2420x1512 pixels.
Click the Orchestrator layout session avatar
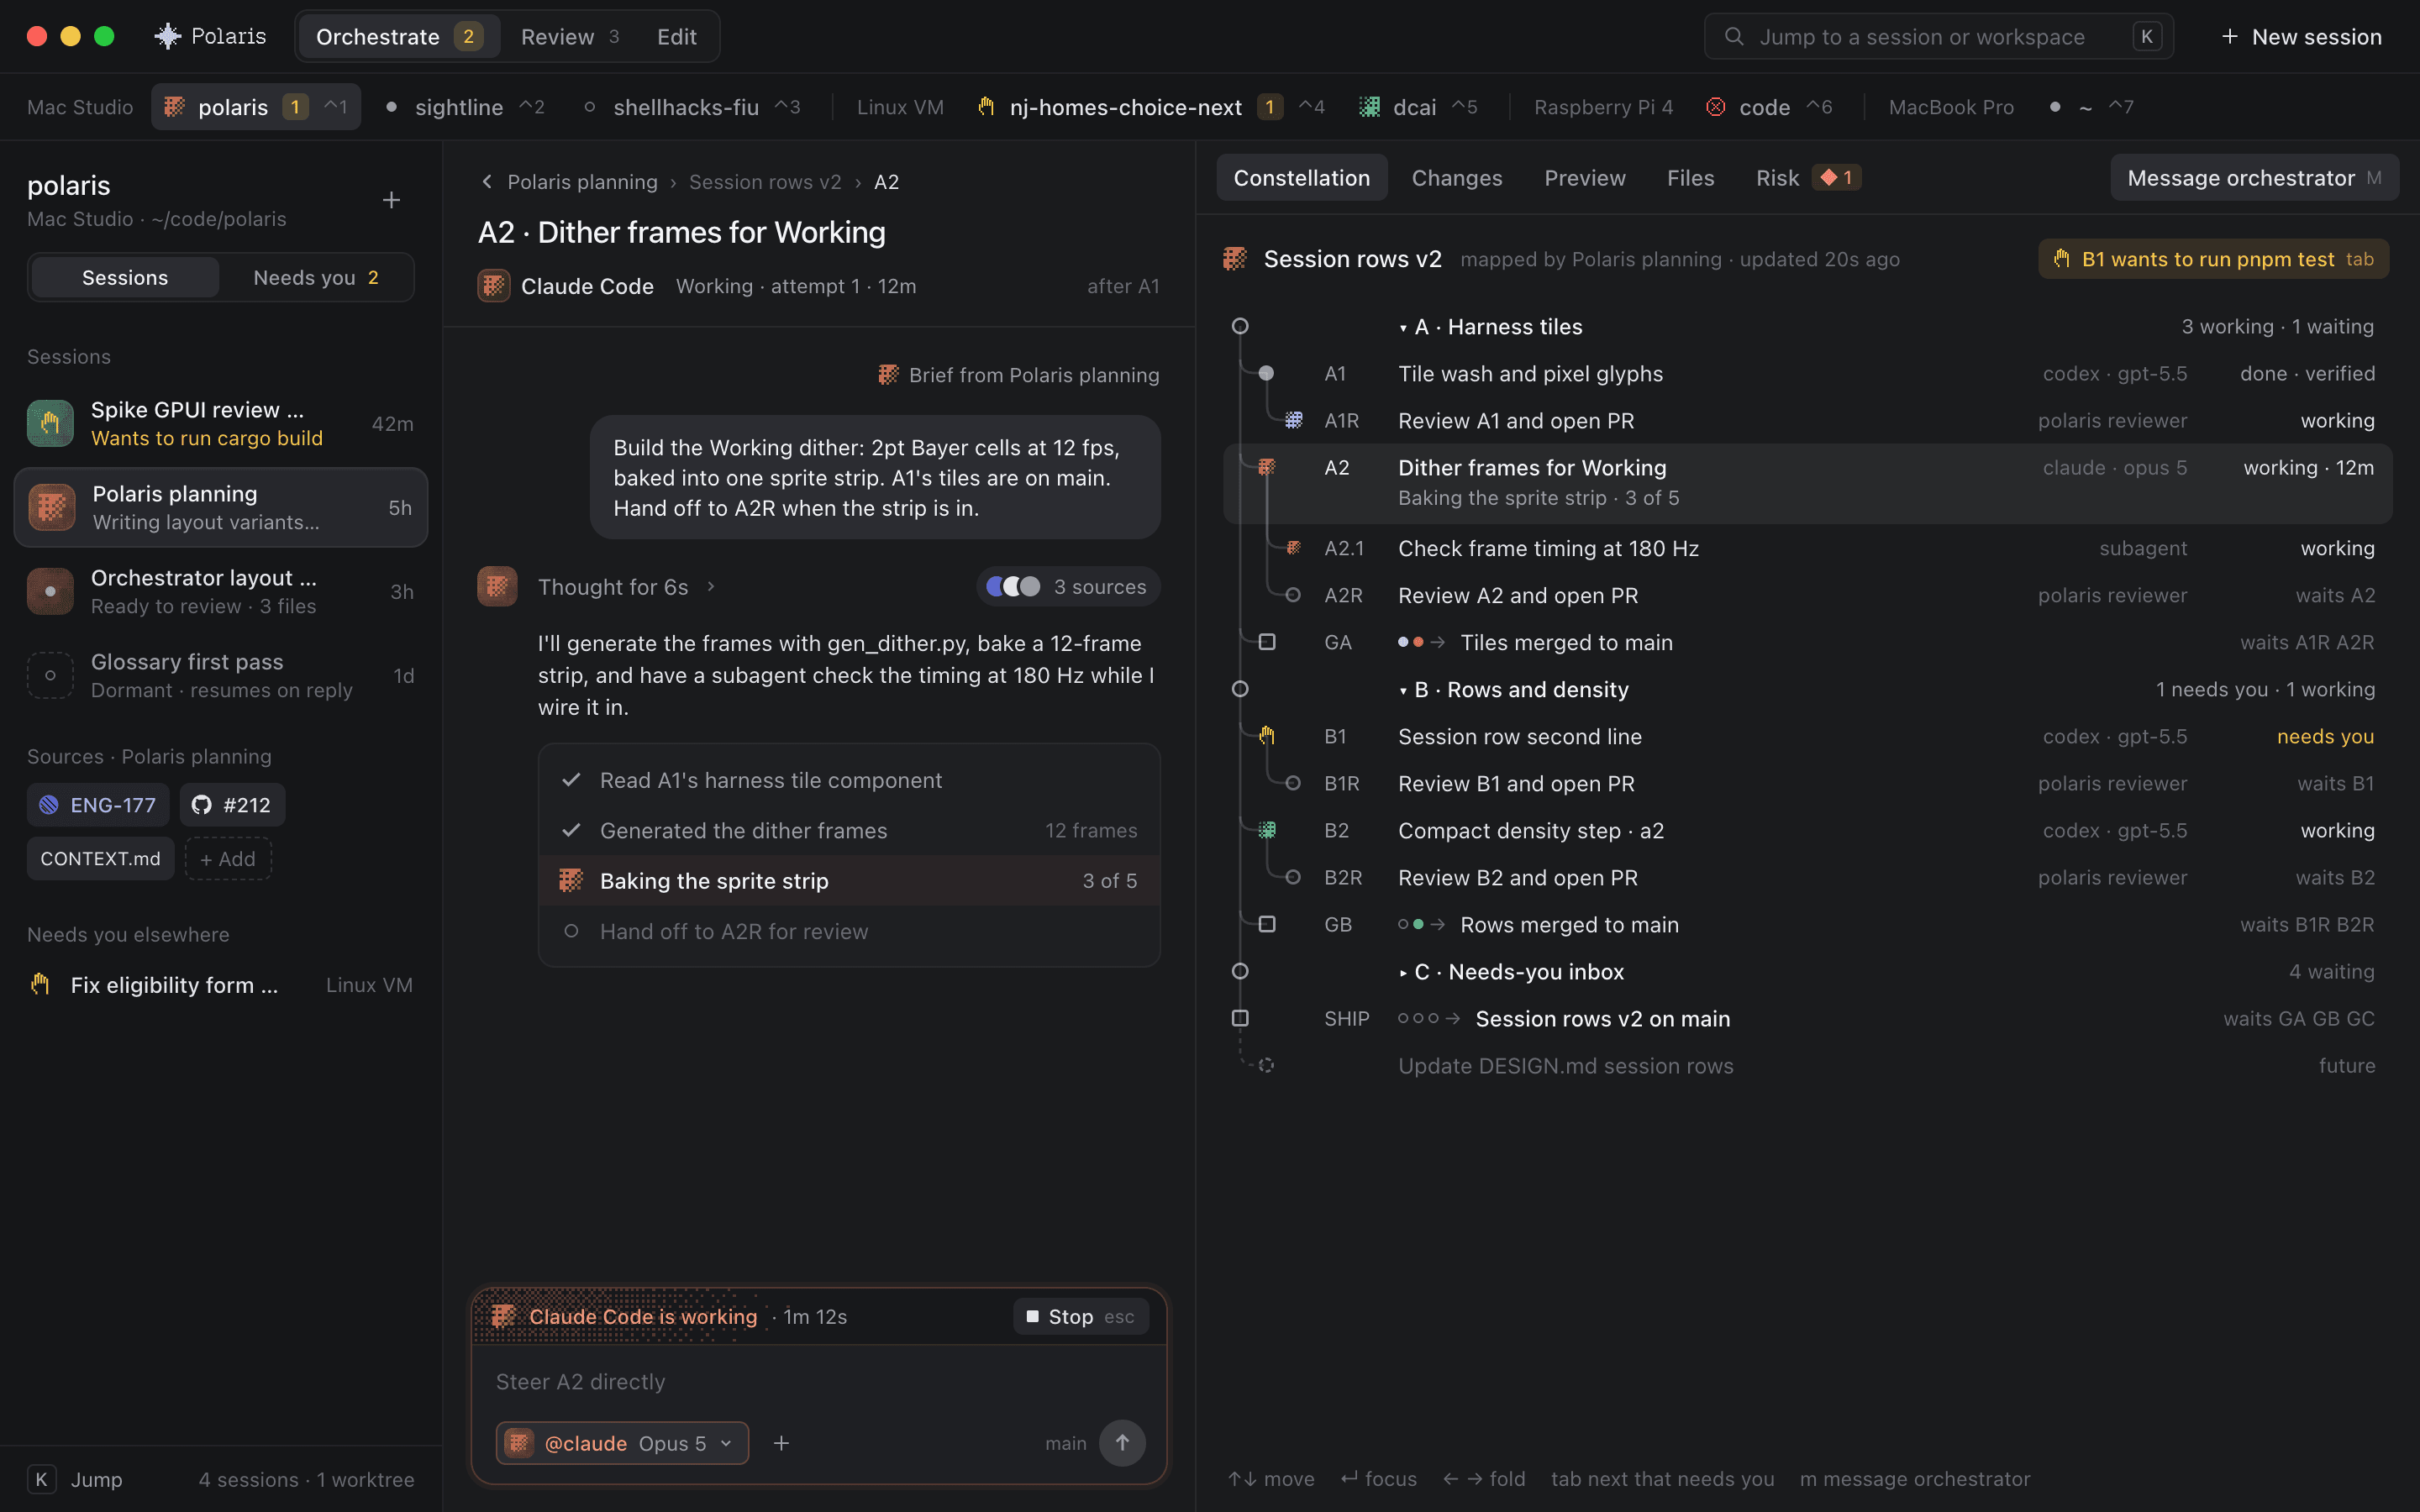(50, 591)
